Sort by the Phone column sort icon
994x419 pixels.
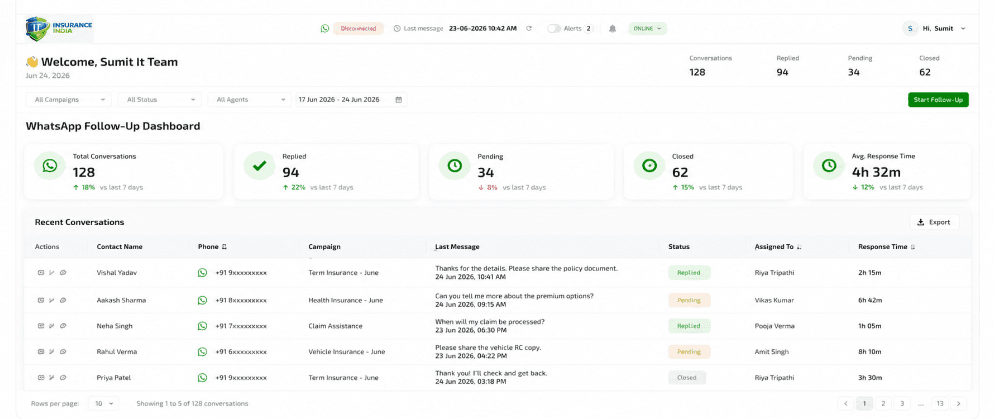point(224,247)
